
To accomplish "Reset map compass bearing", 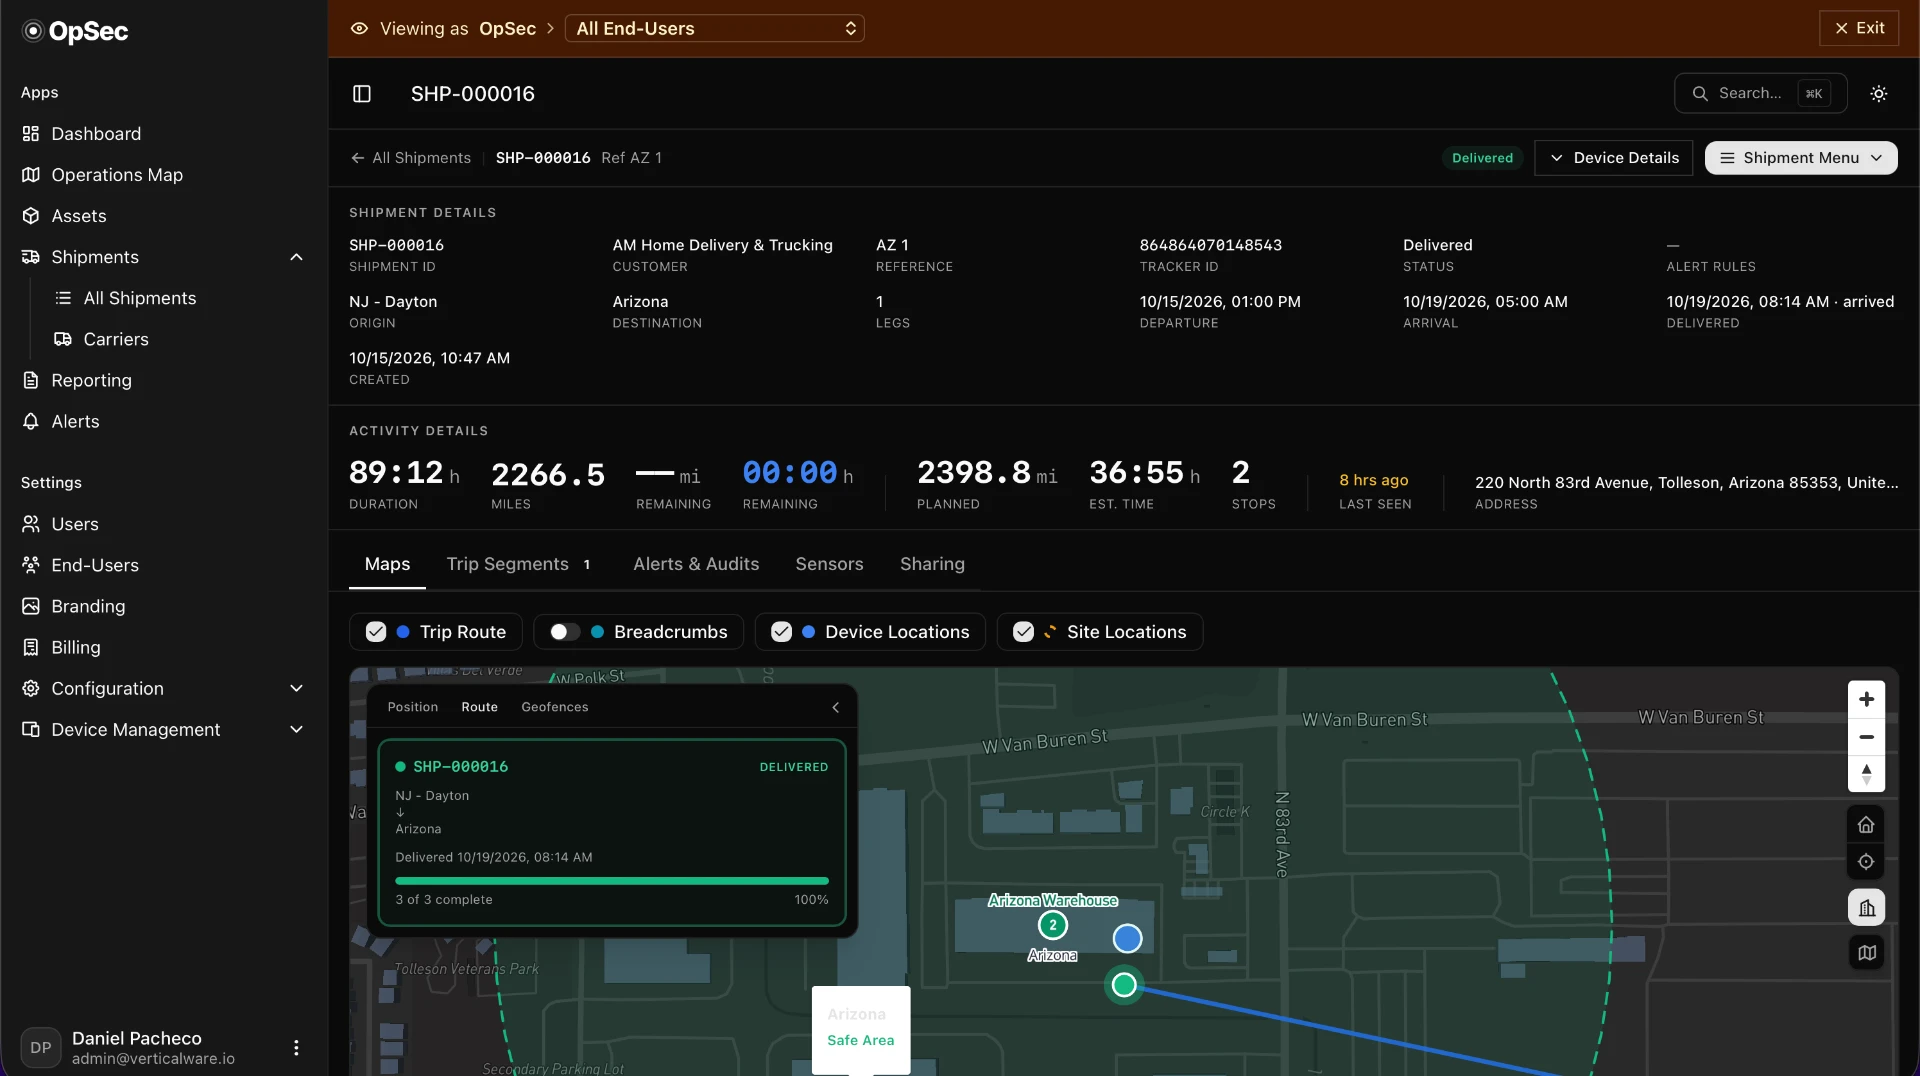I will [x=1866, y=774].
